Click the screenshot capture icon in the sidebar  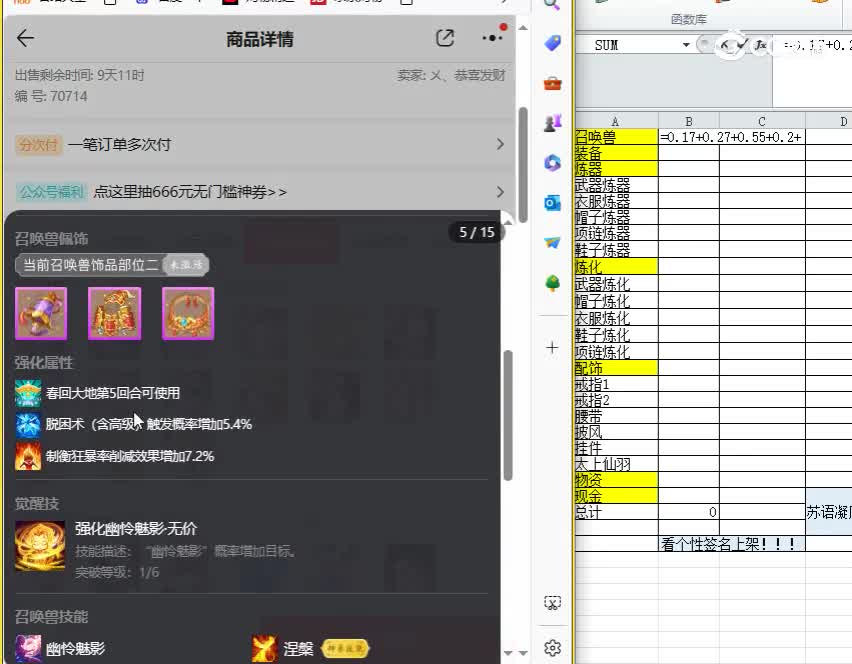coord(553,603)
